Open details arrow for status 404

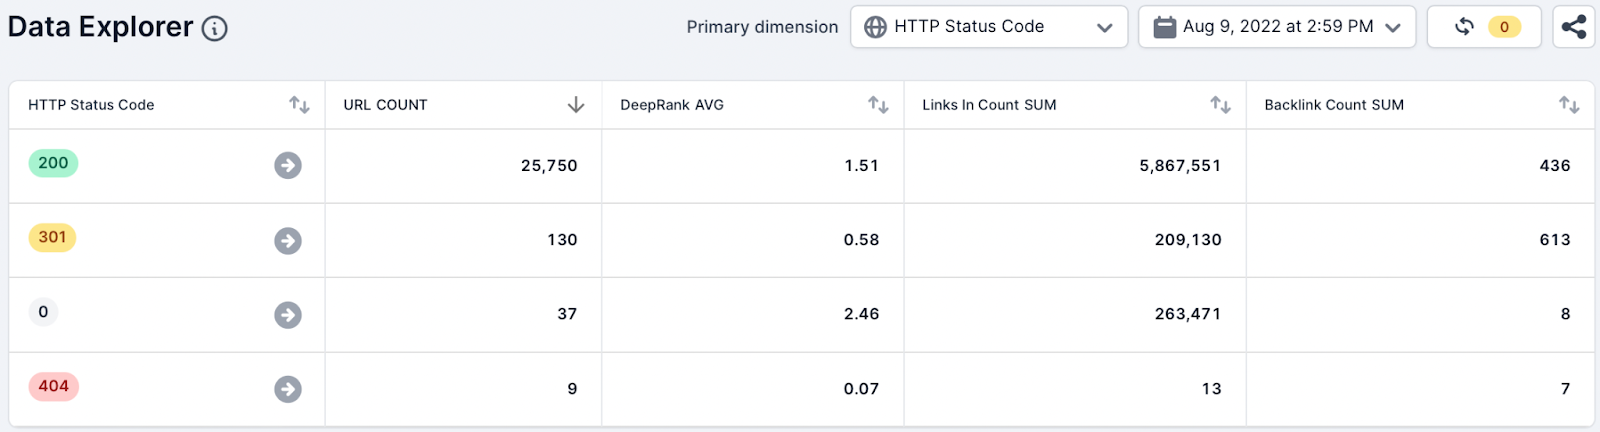[x=288, y=389]
